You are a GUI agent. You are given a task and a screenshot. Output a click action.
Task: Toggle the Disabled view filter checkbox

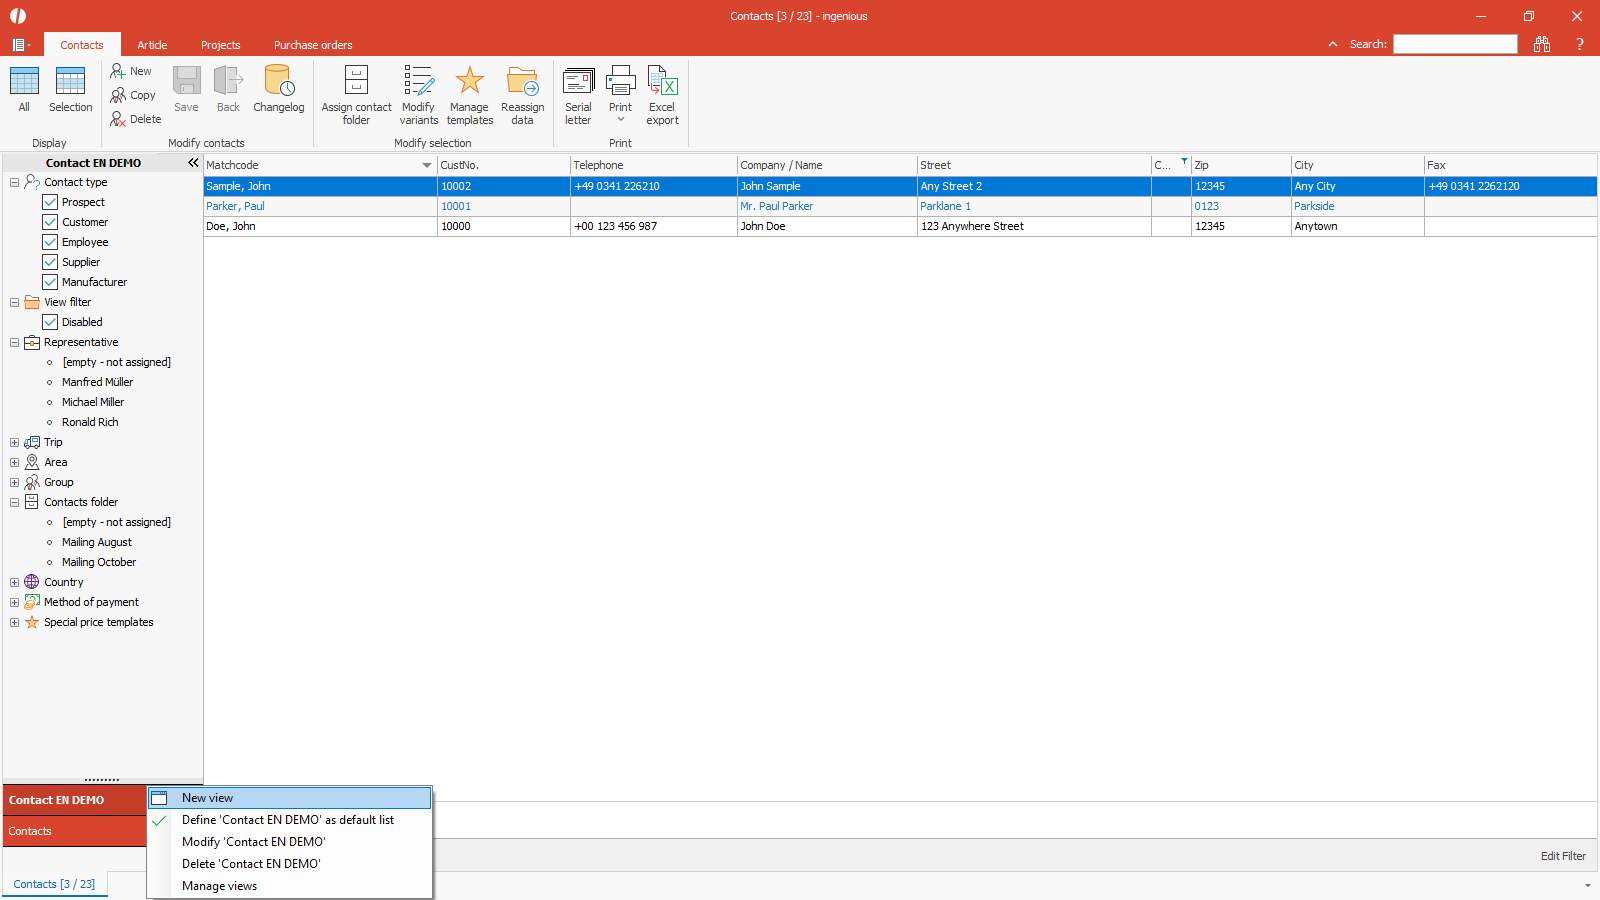point(50,322)
